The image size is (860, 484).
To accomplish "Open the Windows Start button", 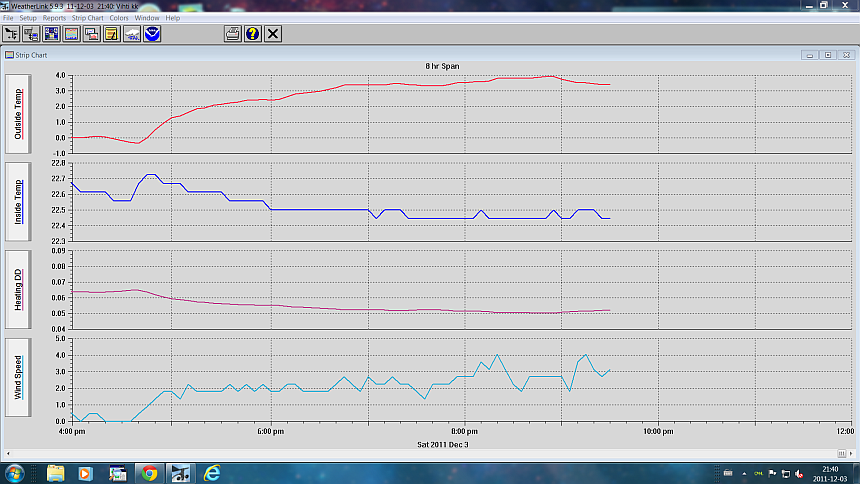I will [x=14, y=473].
